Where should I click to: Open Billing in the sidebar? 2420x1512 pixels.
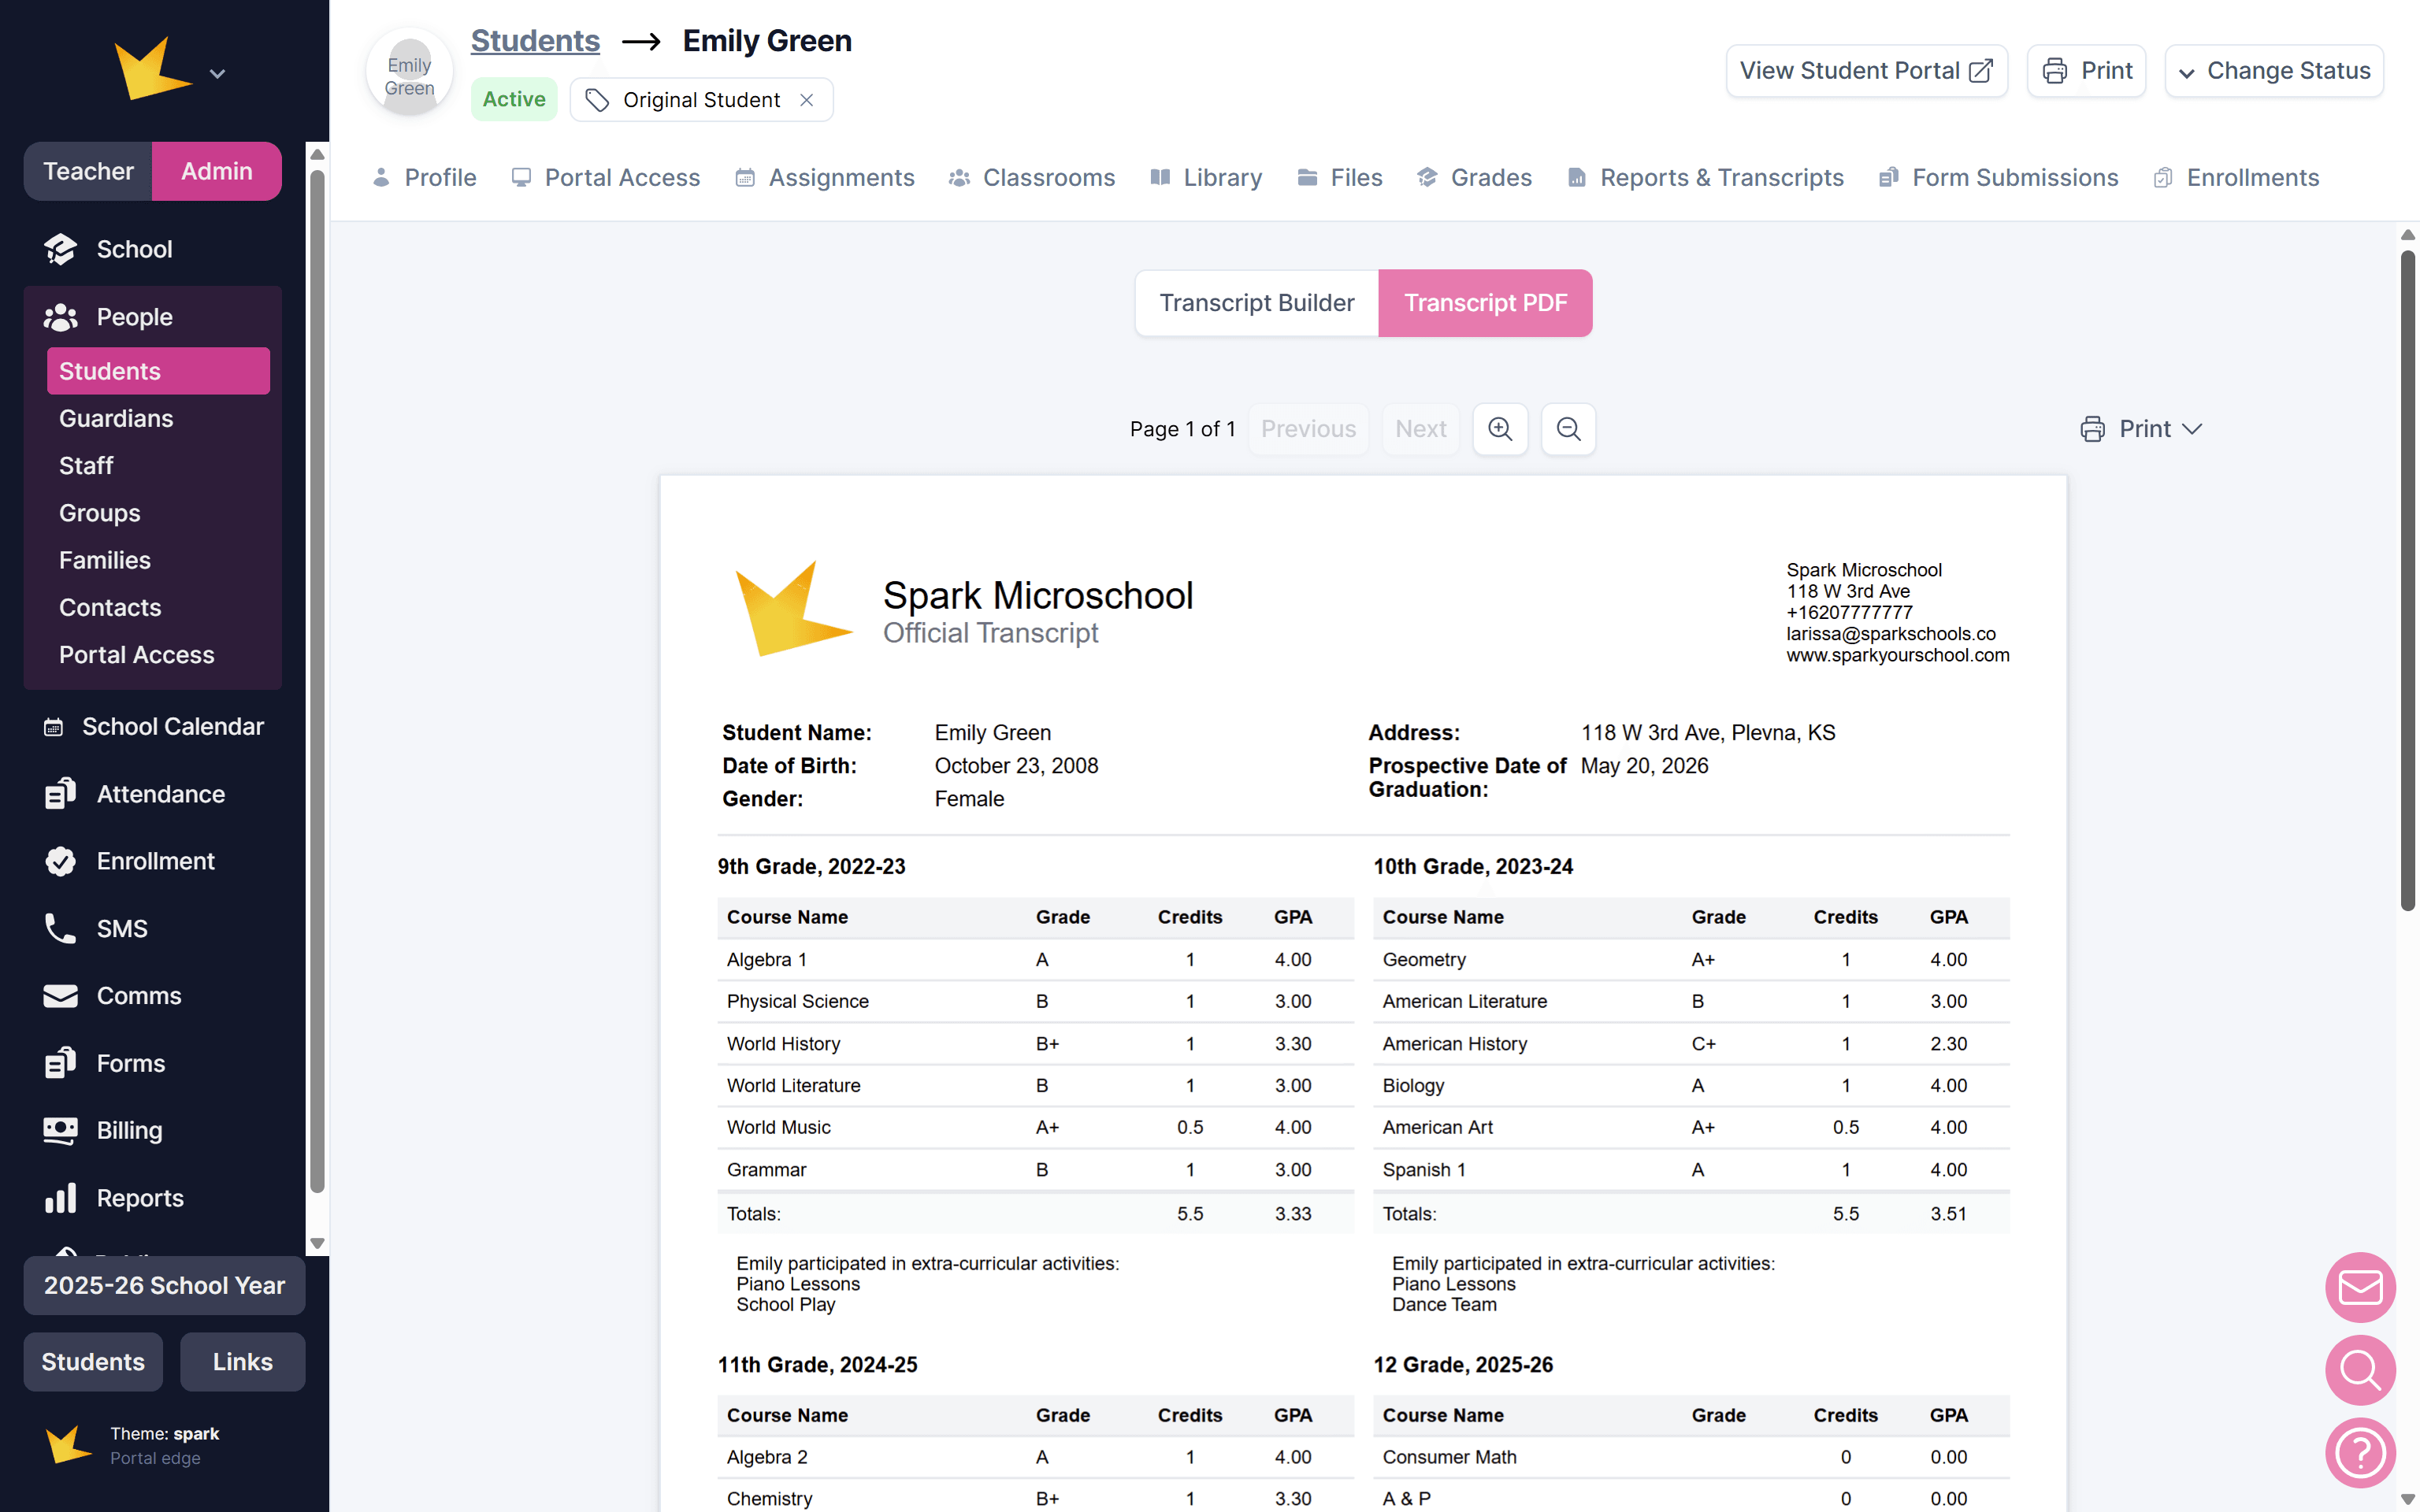click(x=129, y=1130)
